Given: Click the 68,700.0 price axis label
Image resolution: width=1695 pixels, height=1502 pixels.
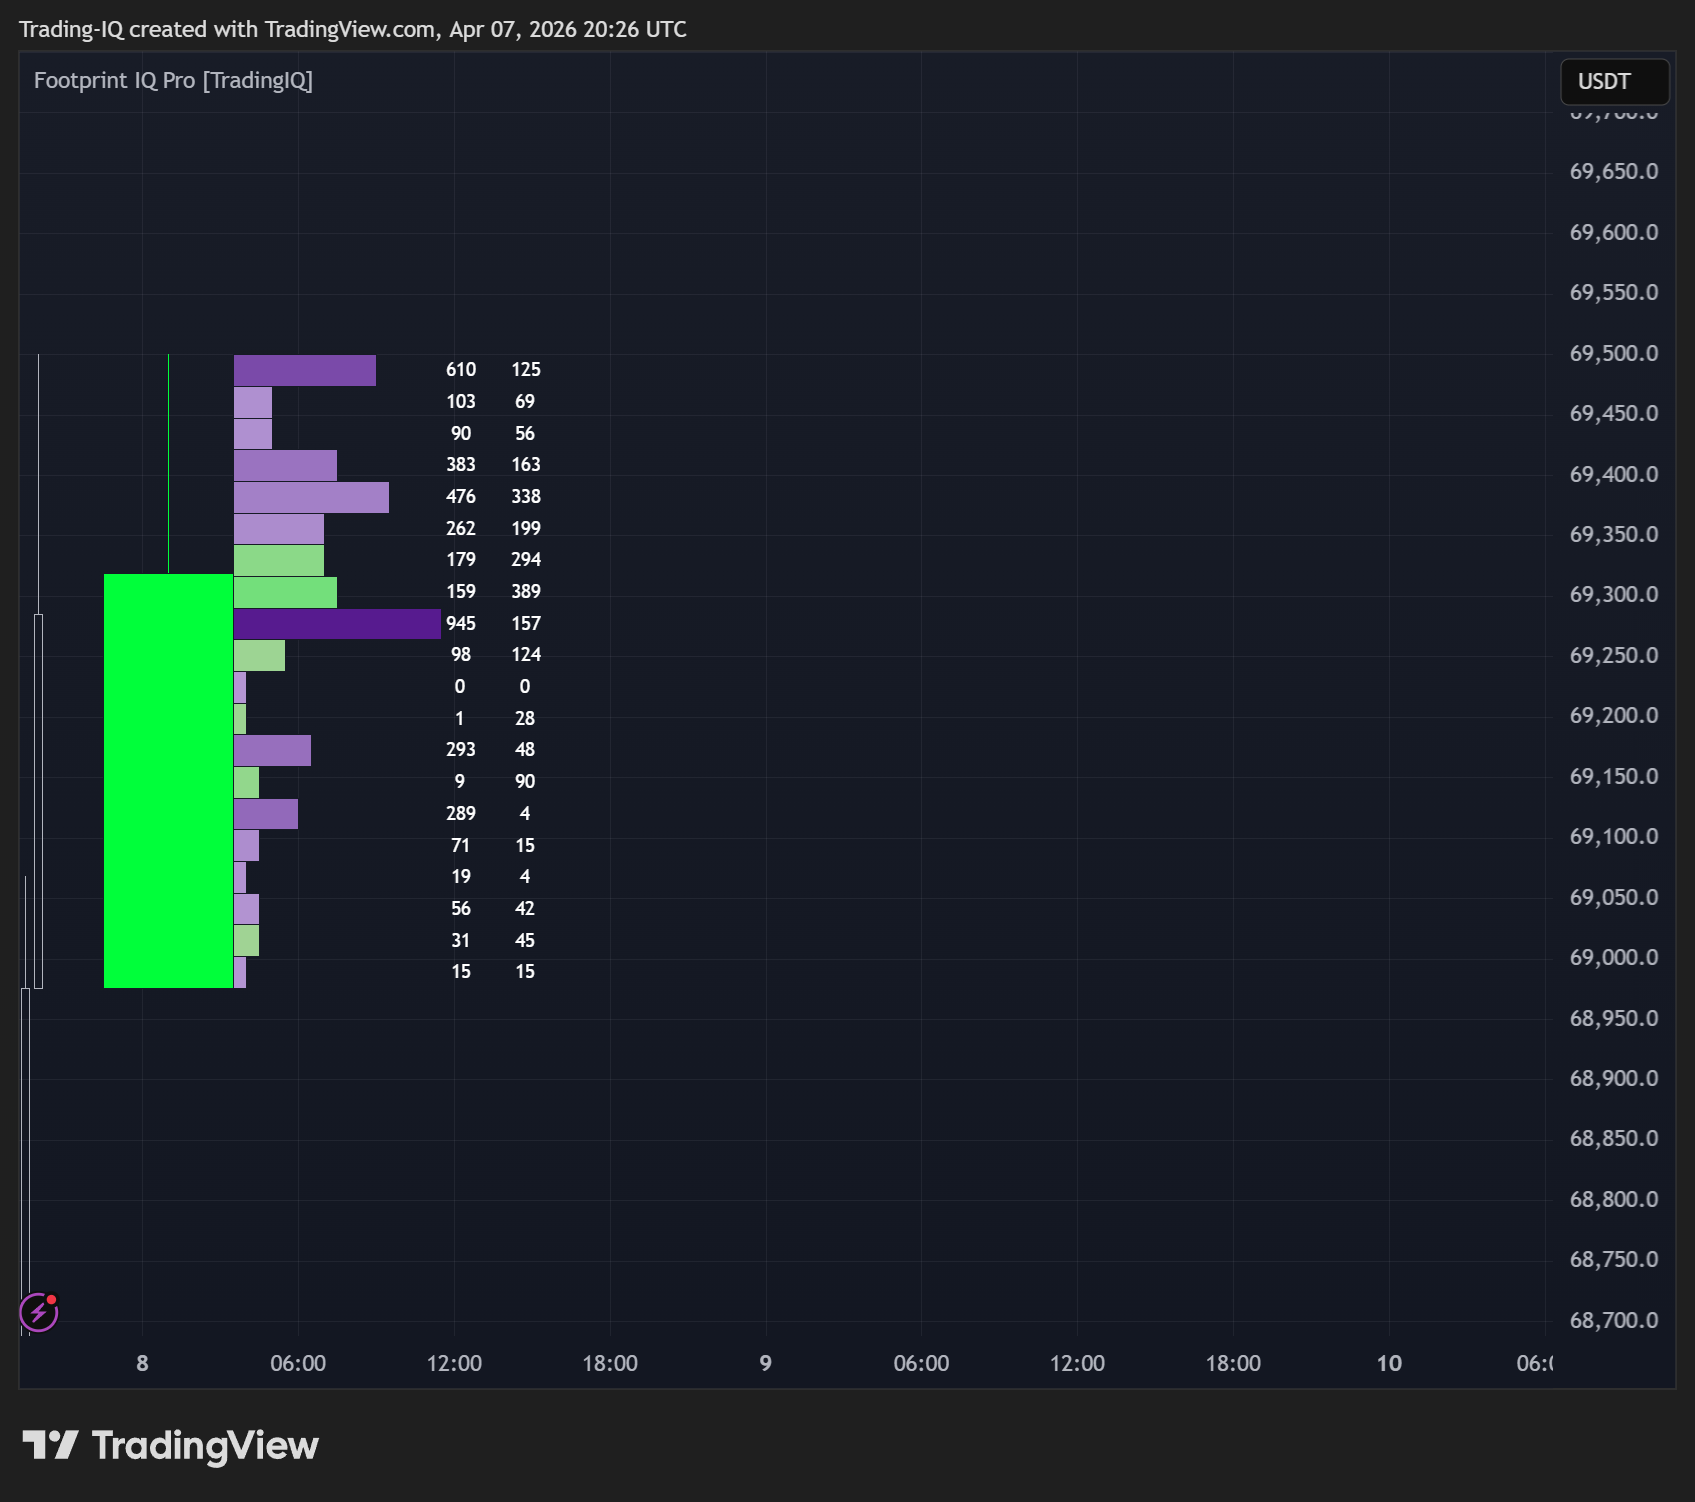Looking at the screenshot, I should coord(1614,1321).
